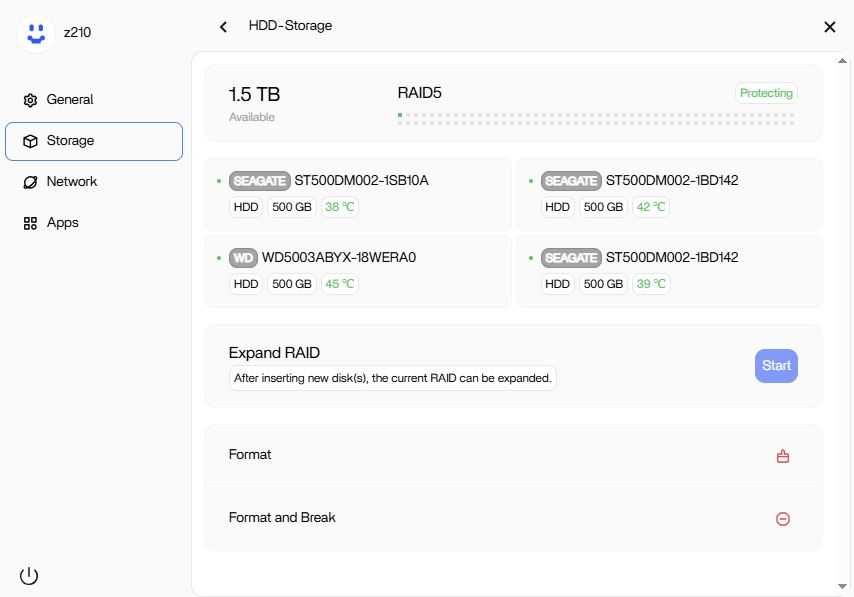Click the back arrow beside HDD-Storage

223,27
